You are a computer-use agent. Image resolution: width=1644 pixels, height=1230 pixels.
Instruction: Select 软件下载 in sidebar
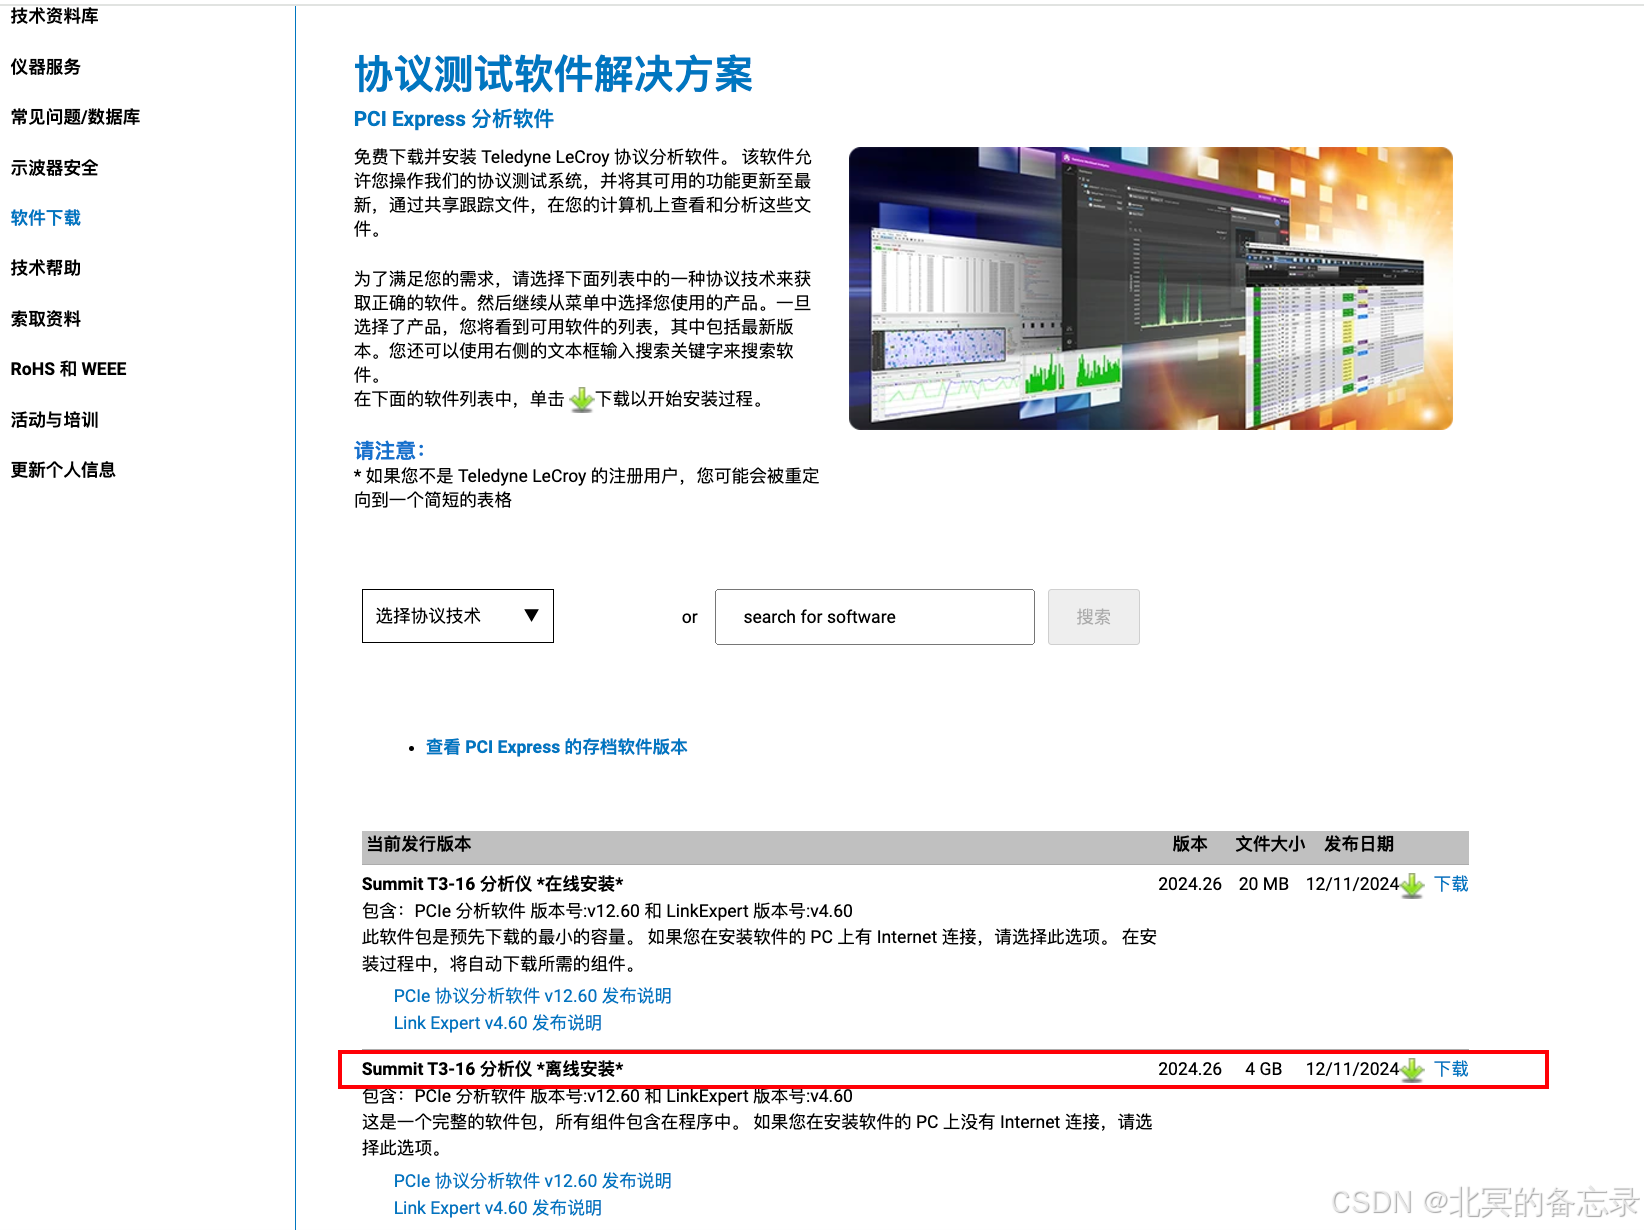pos(45,218)
